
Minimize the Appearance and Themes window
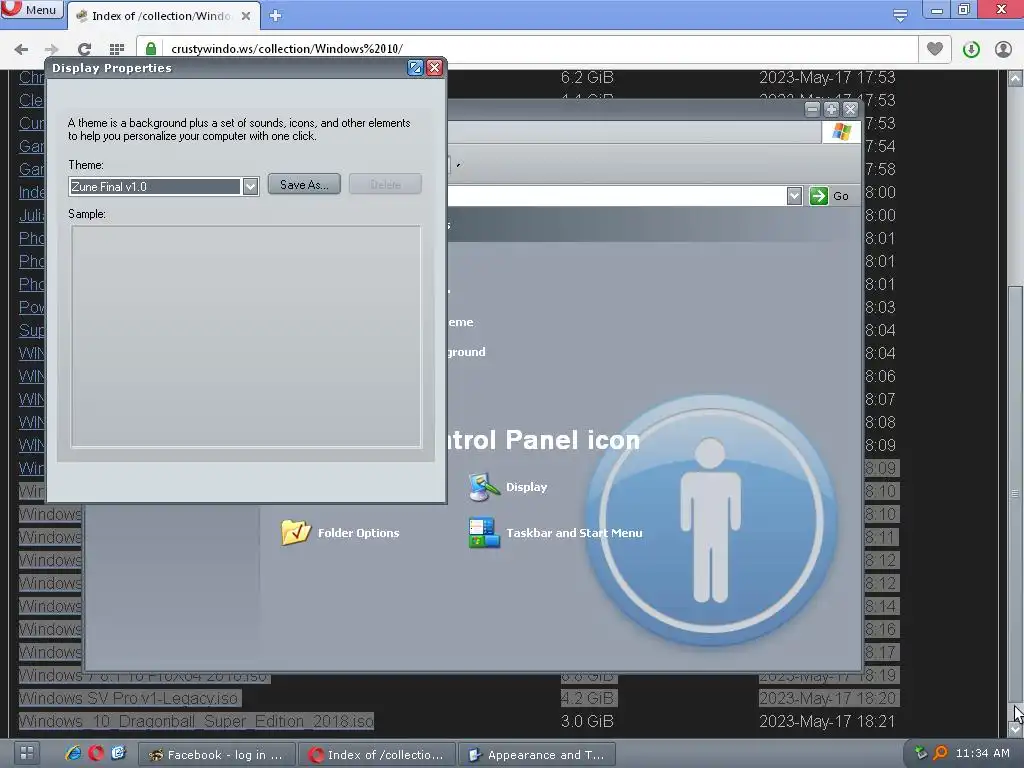[x=812, y=109]
